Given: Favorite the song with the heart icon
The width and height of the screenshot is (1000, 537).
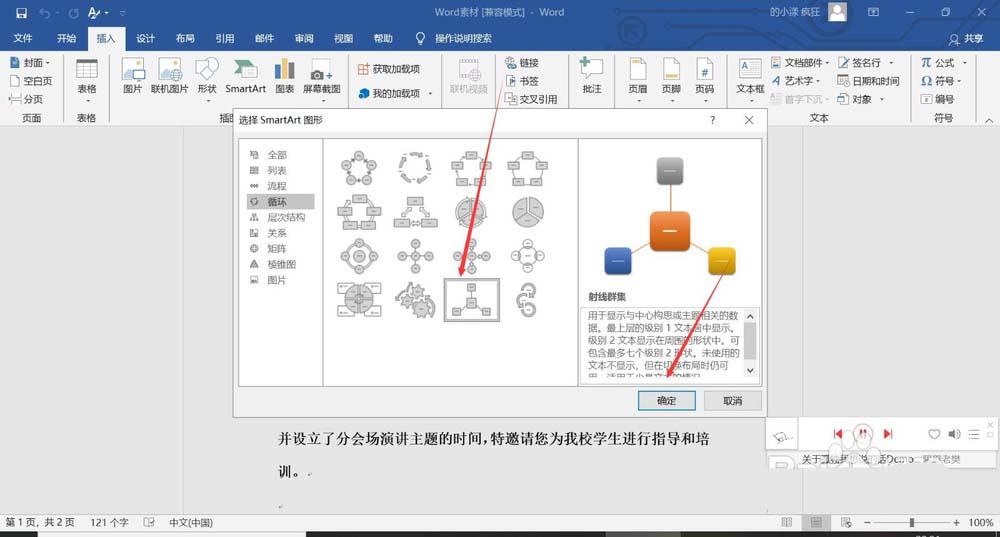Looking at the screenshot, I should 934,434.
